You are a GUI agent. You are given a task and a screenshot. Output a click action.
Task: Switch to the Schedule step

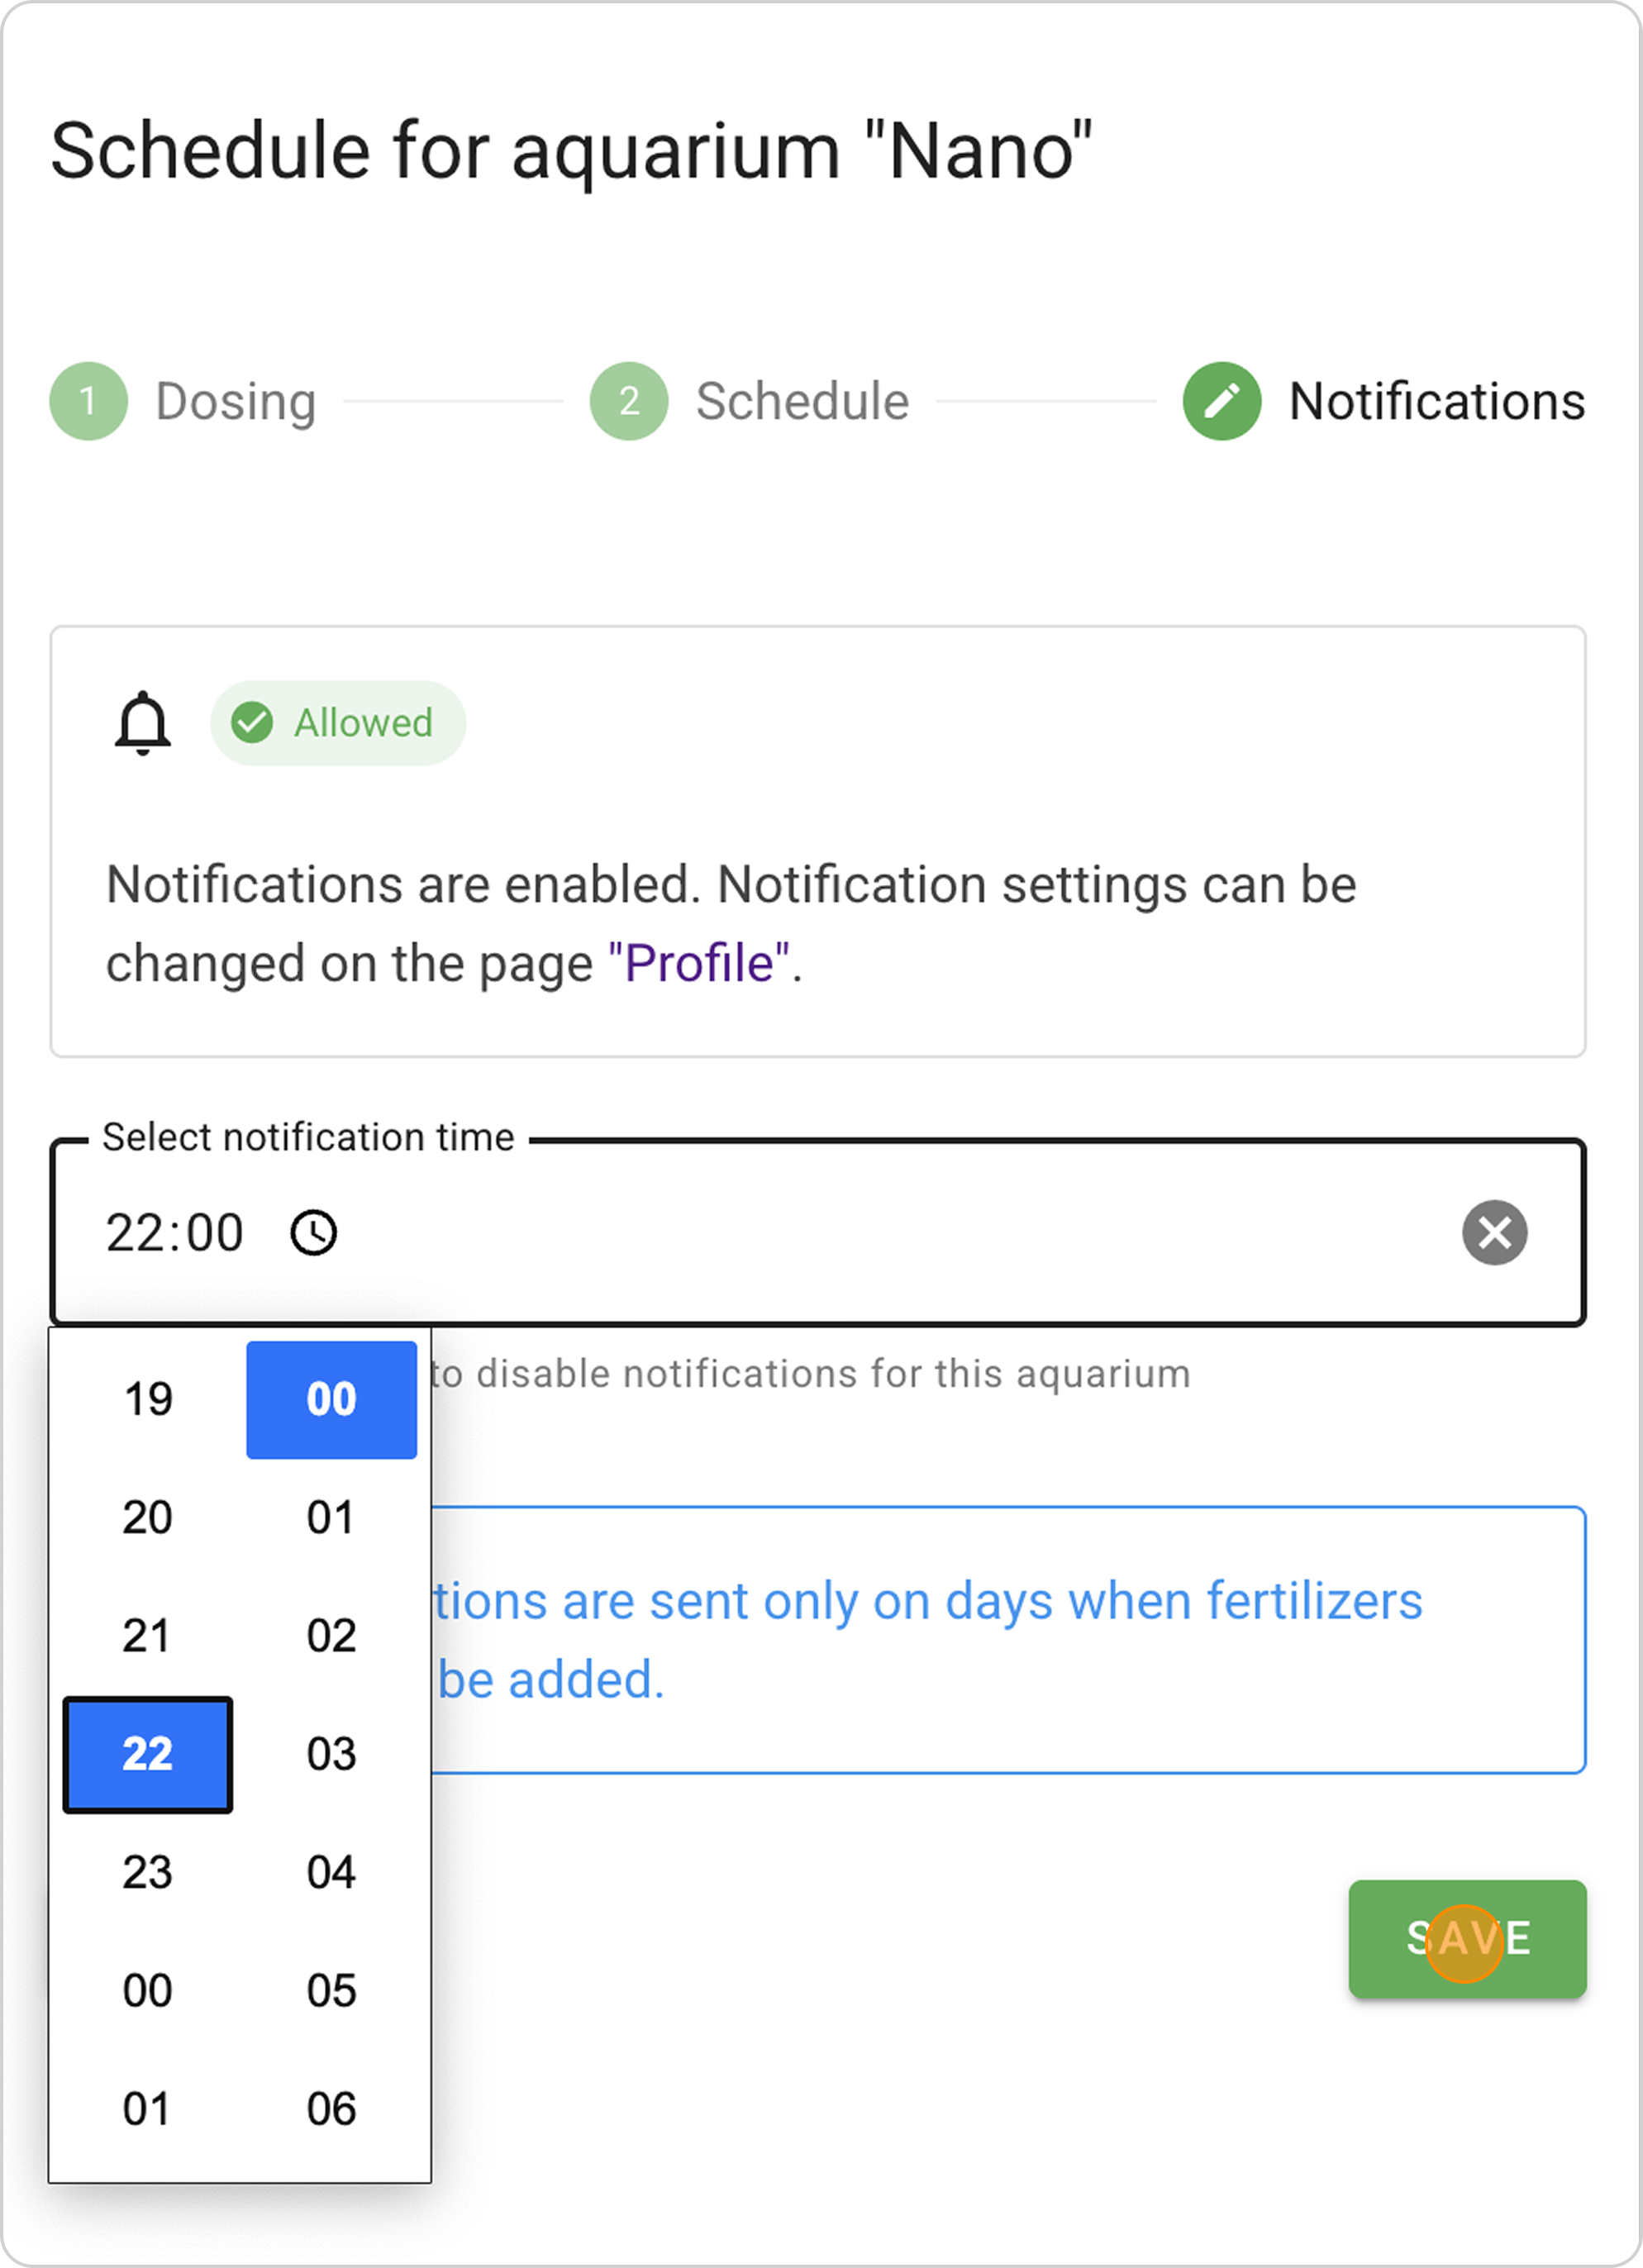coord(802,401)
